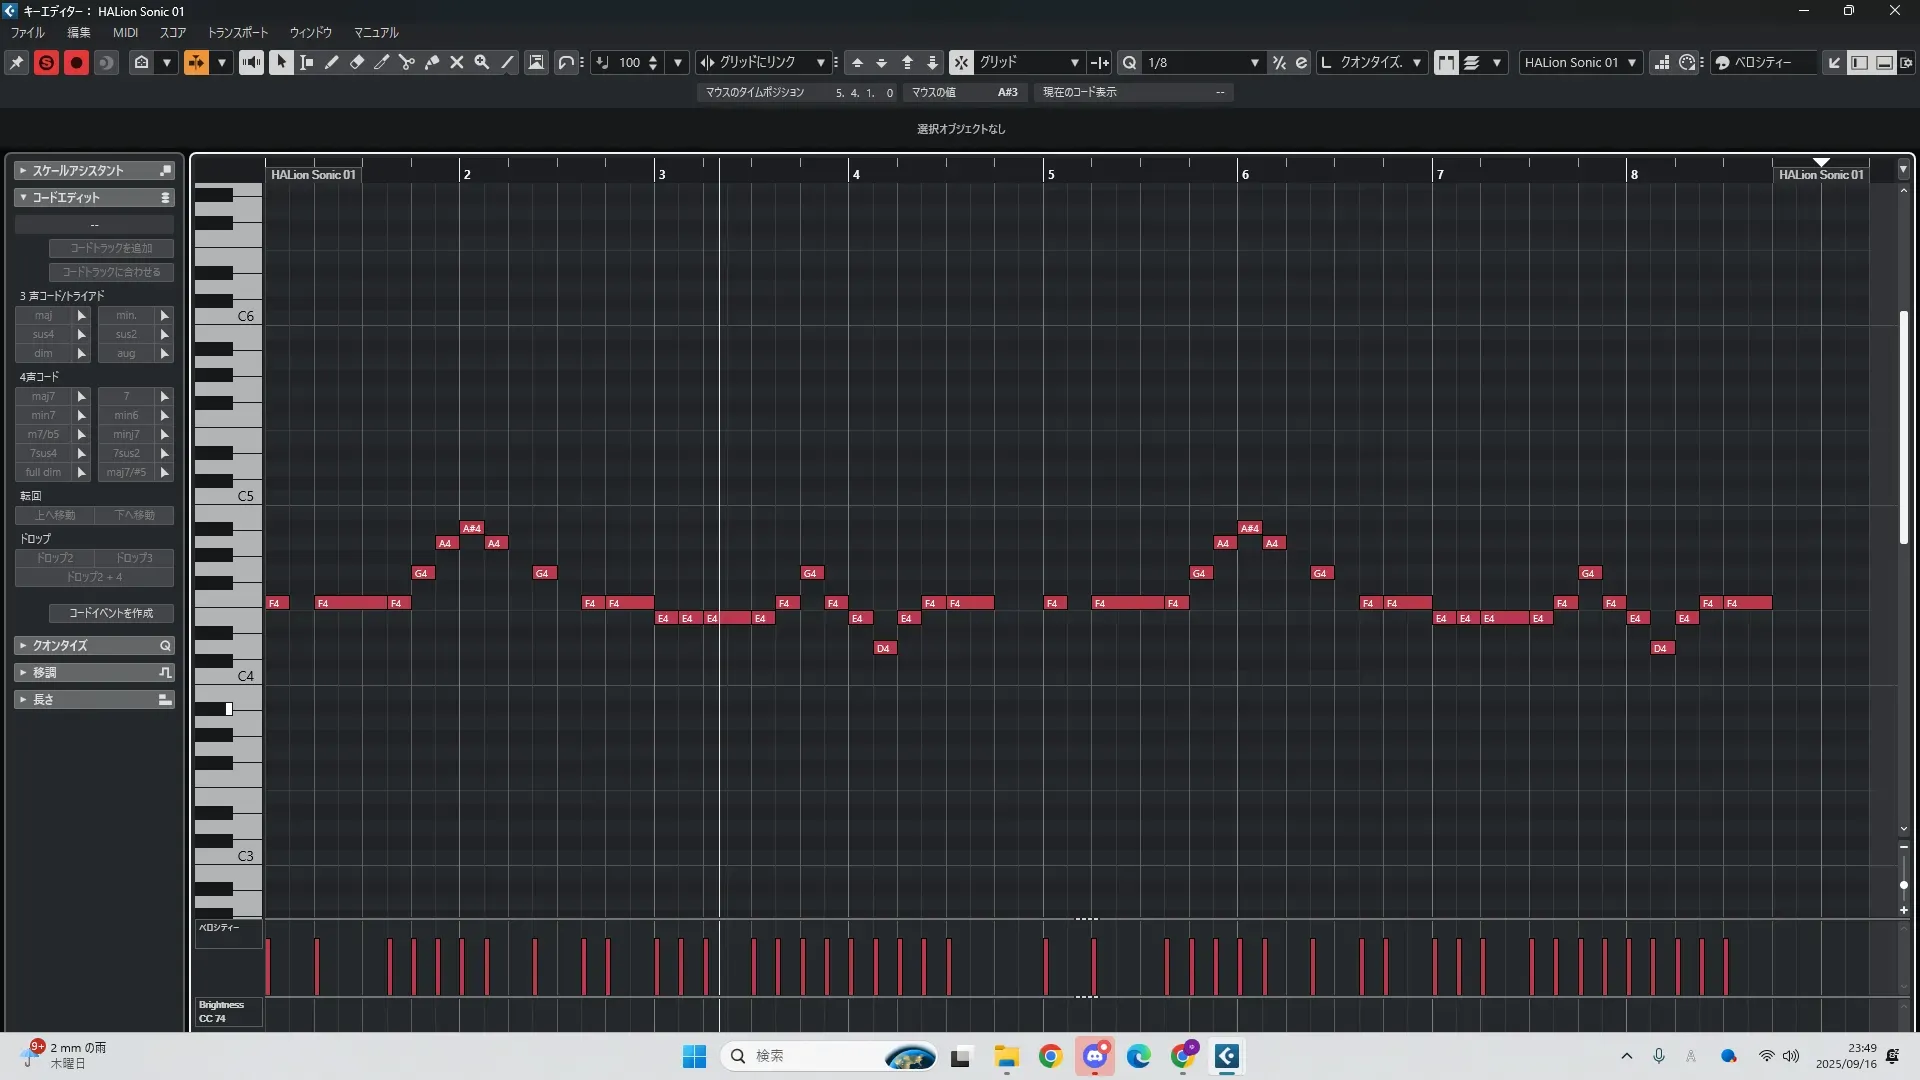Screen dimensions: 1920x1080
Task: Select the Erase tool
Action: click(356, 62)
